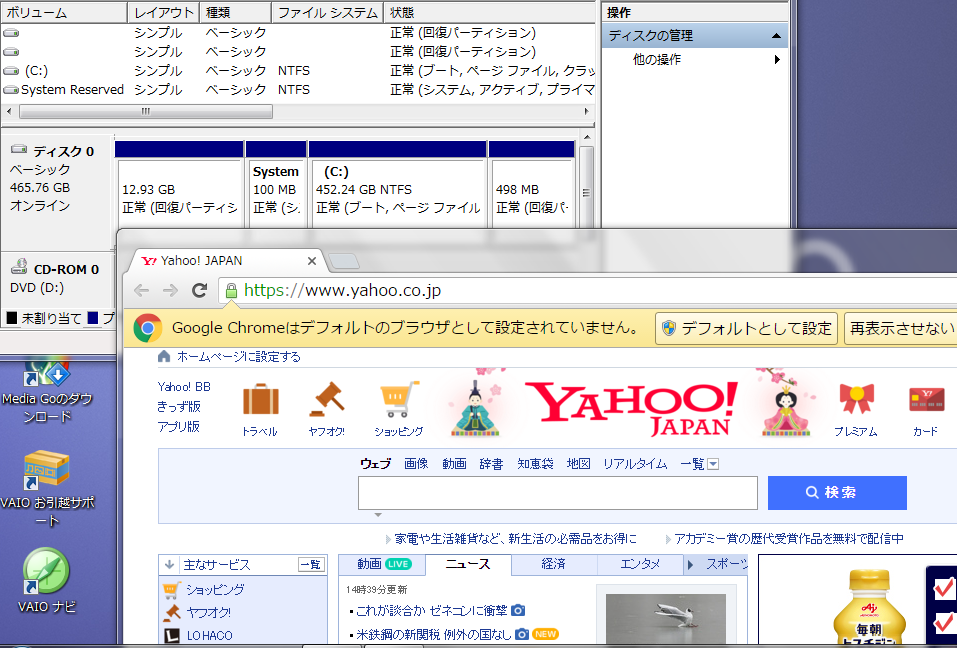Image resolution: width=957 pixels, height=648 pixels.
Task: Sort by the ボリューム column header
Action: [x=64, y=12]
